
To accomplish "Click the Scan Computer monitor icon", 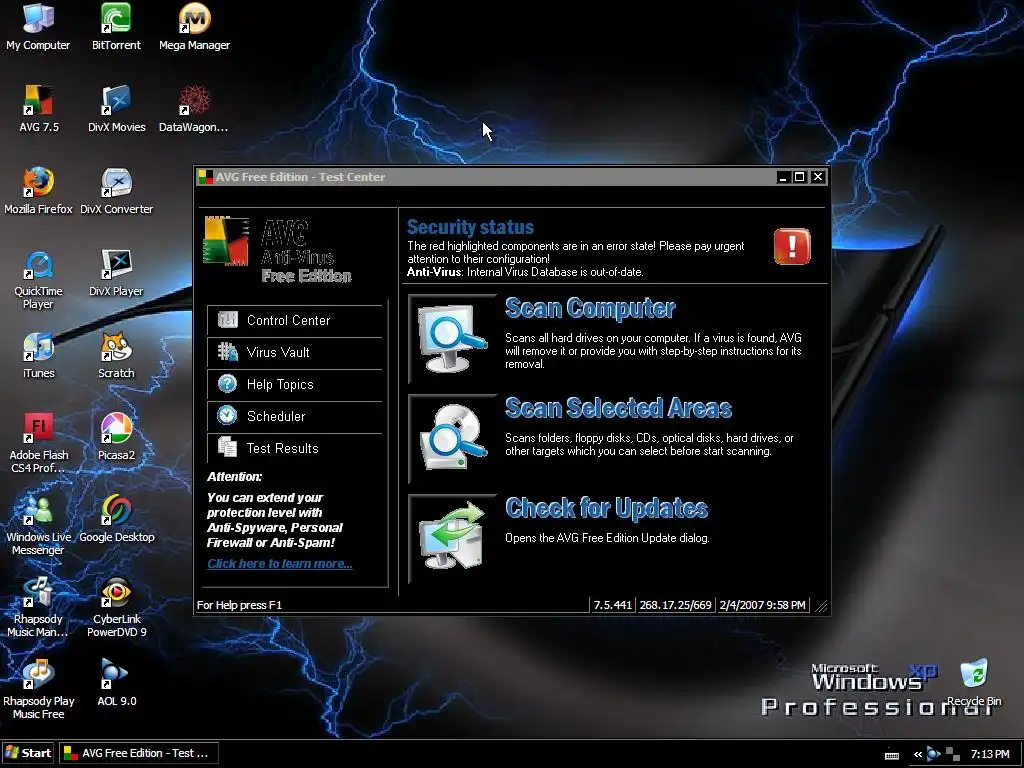I will pos(452,338).
